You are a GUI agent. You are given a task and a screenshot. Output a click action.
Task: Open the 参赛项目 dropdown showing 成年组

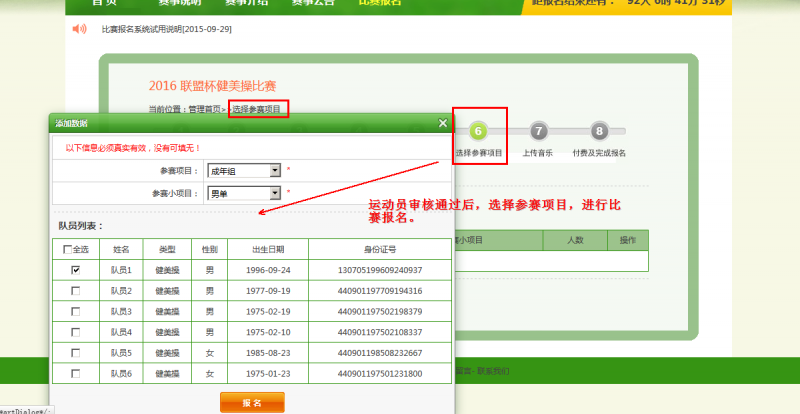(x=244, y=170)
